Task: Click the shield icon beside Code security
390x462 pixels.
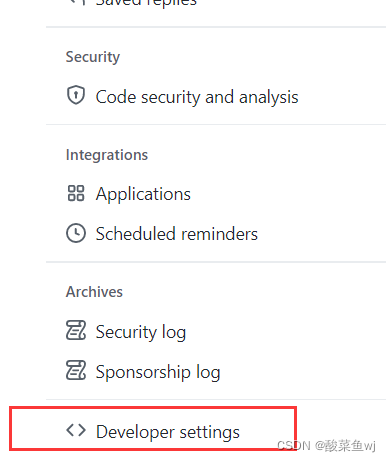Action: (76, 95)
